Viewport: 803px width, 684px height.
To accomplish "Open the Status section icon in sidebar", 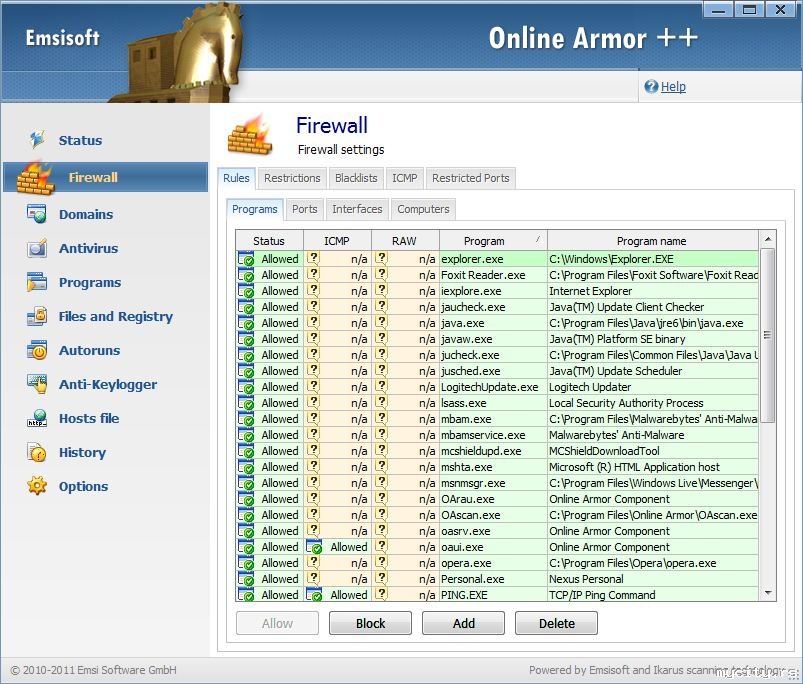I will (37, 139).
